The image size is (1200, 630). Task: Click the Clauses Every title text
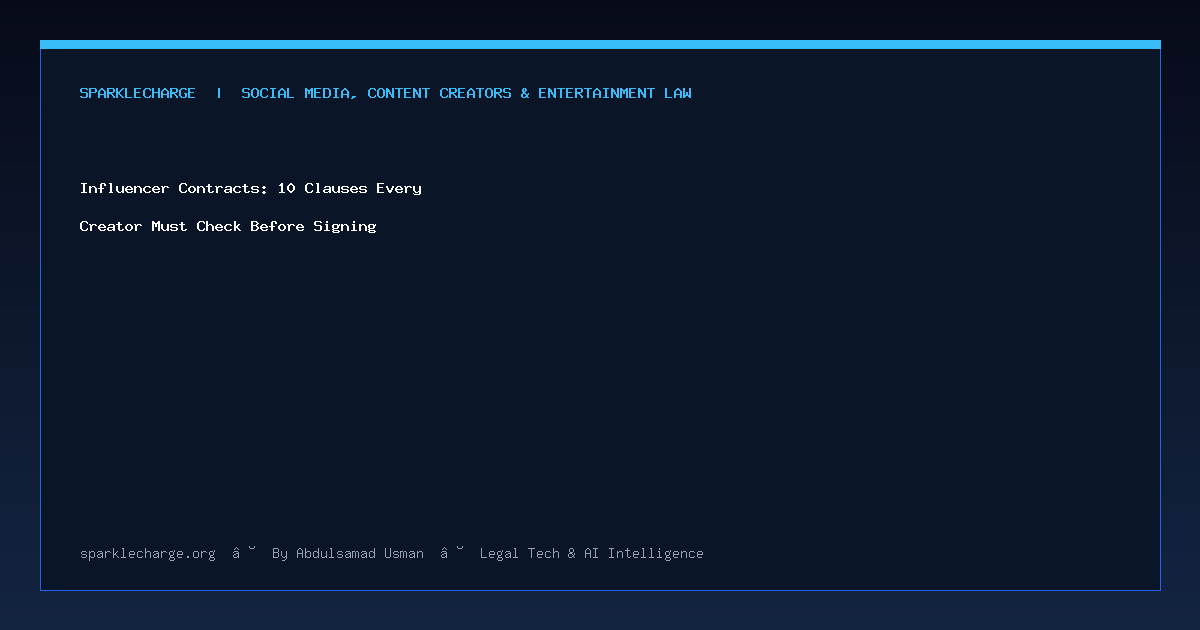click(363, 188)
